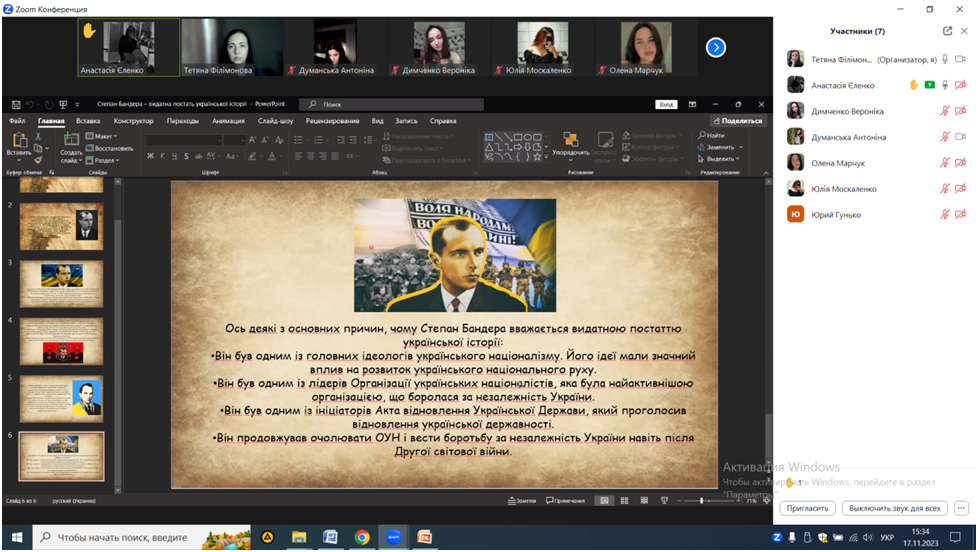978x552 pixels.
Task: Expand the Выделить select dropdown
Action: [722, 159]
